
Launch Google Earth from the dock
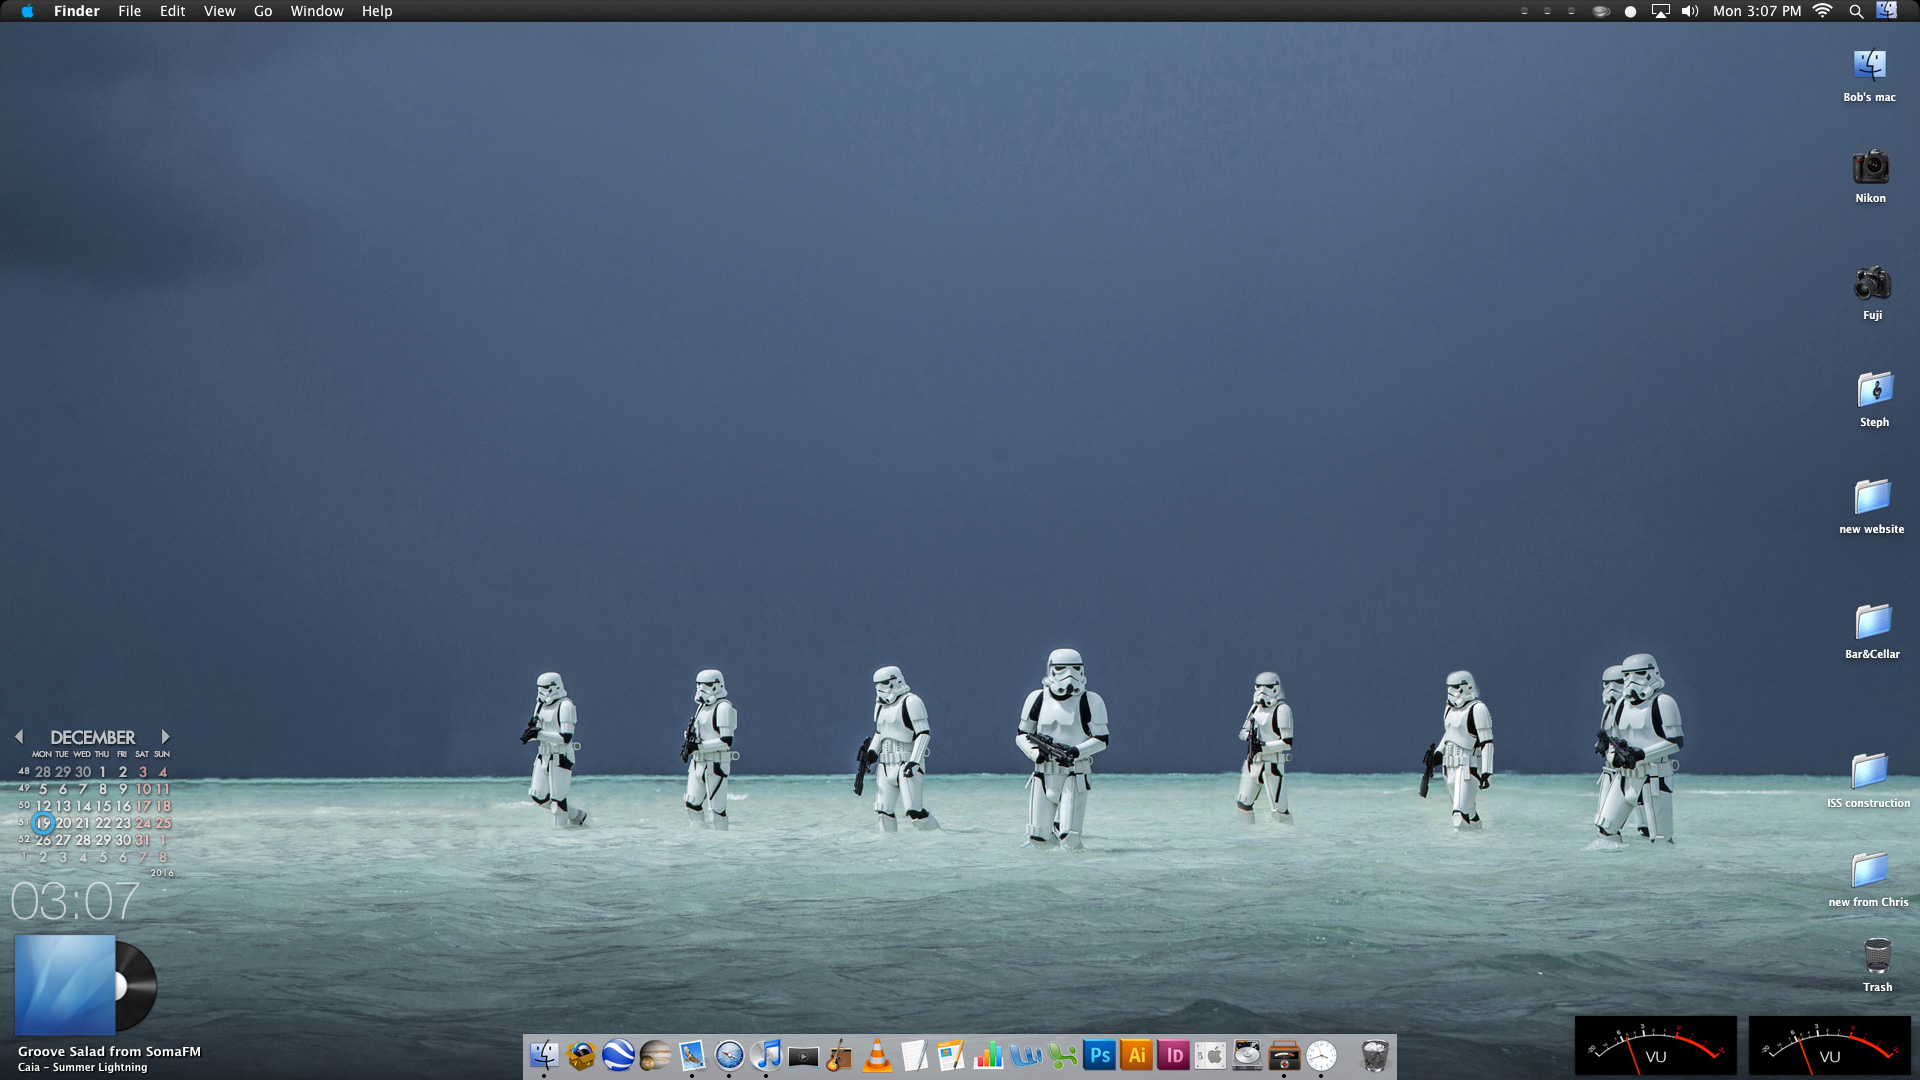(618, 1055)
